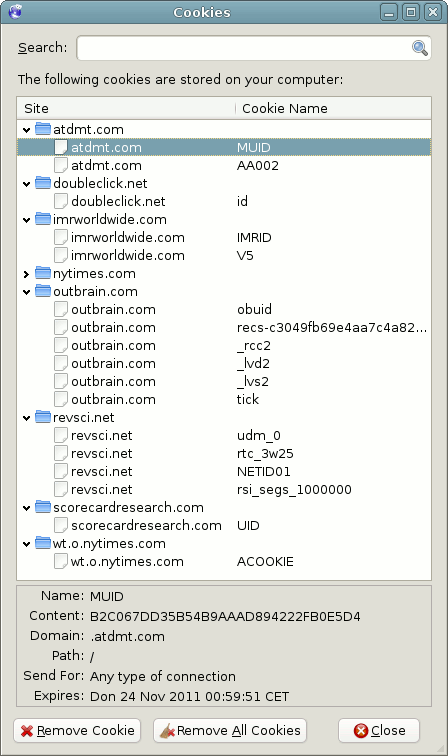This screenshot has width=448, height=756.
Task: Click the magnifier icon in search field
Action: pos(420,48)
